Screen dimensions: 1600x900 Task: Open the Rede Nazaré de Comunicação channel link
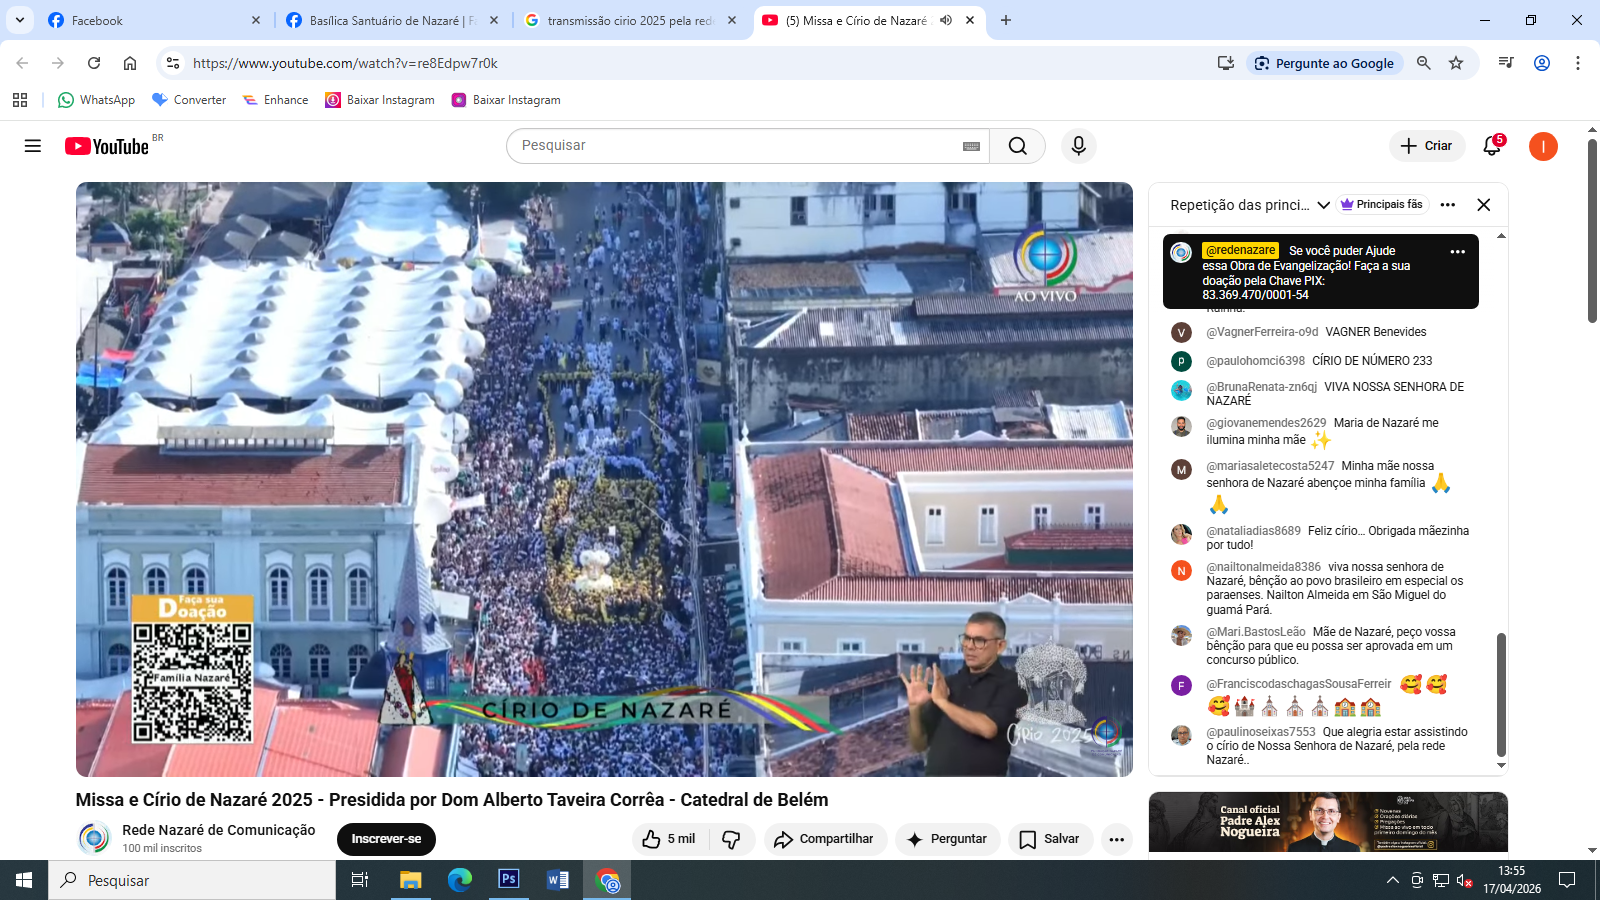[218, 830]
